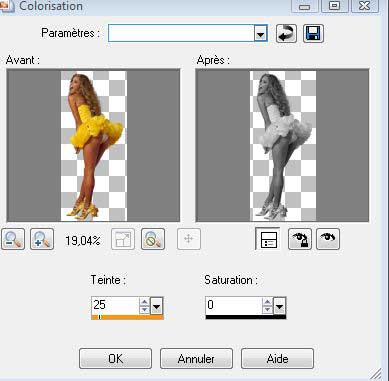
Task: Increase Teinte value with up spinner
Action: tap(144, 302)
